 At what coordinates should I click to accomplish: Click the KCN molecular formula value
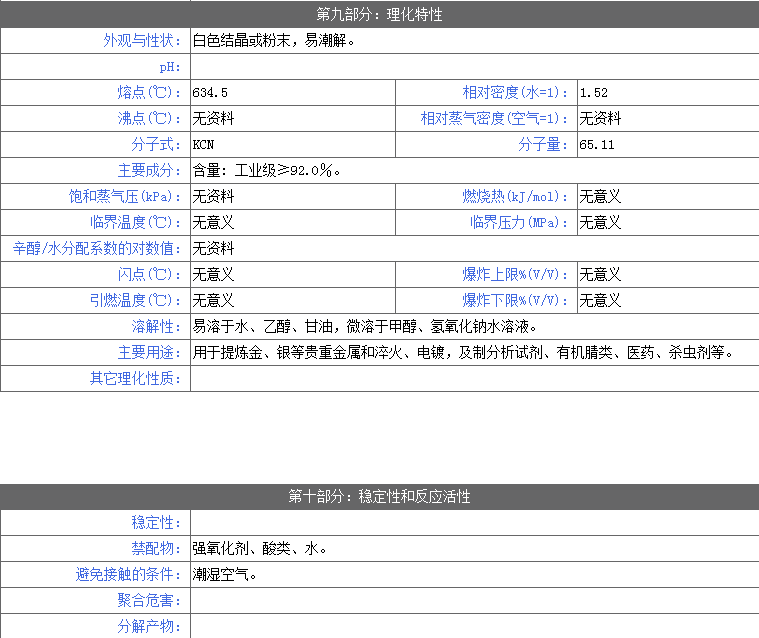click(204, 145)
